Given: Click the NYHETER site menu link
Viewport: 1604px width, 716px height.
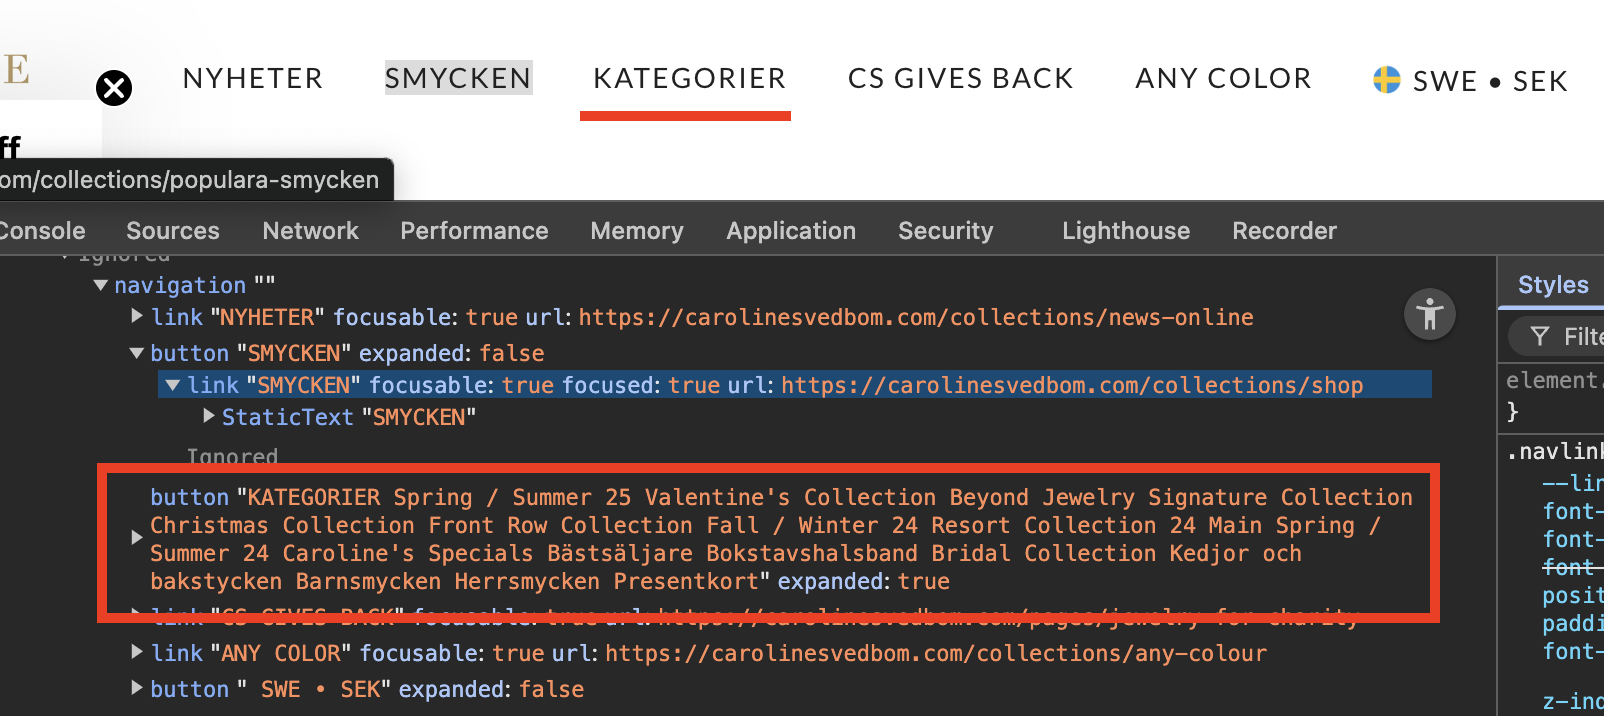Looking at the screenshot, I should [253, 78].
